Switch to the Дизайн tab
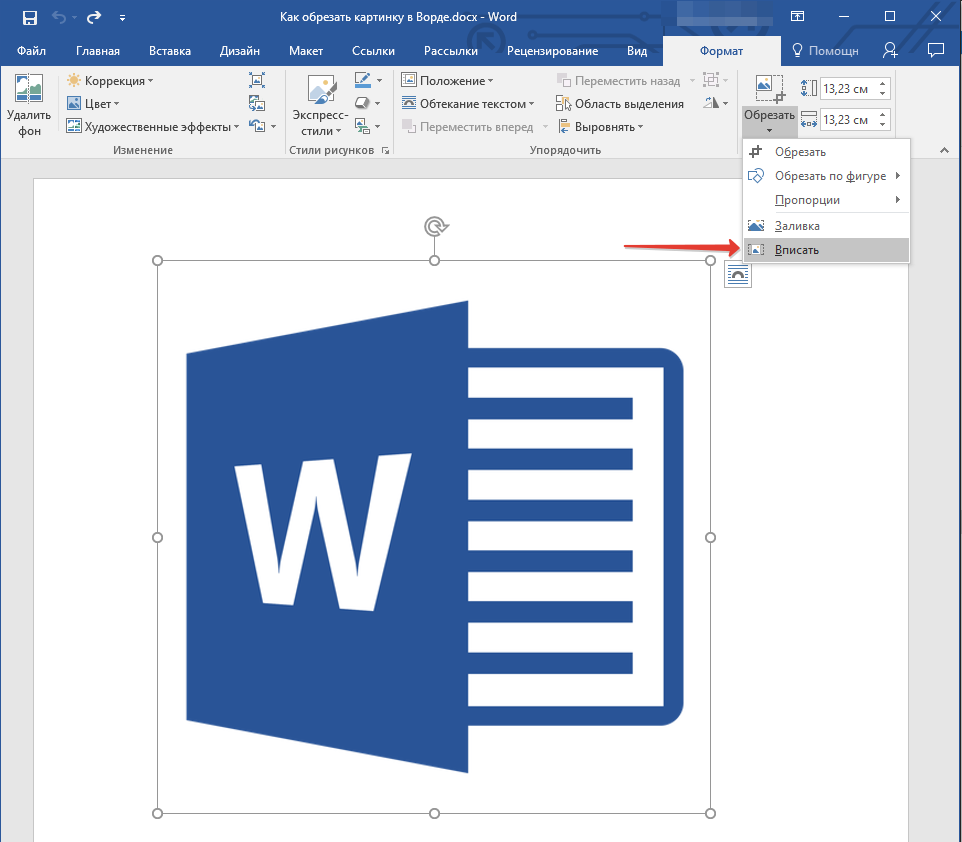Viewport: 962px width, 842px height. coord(239,51)
